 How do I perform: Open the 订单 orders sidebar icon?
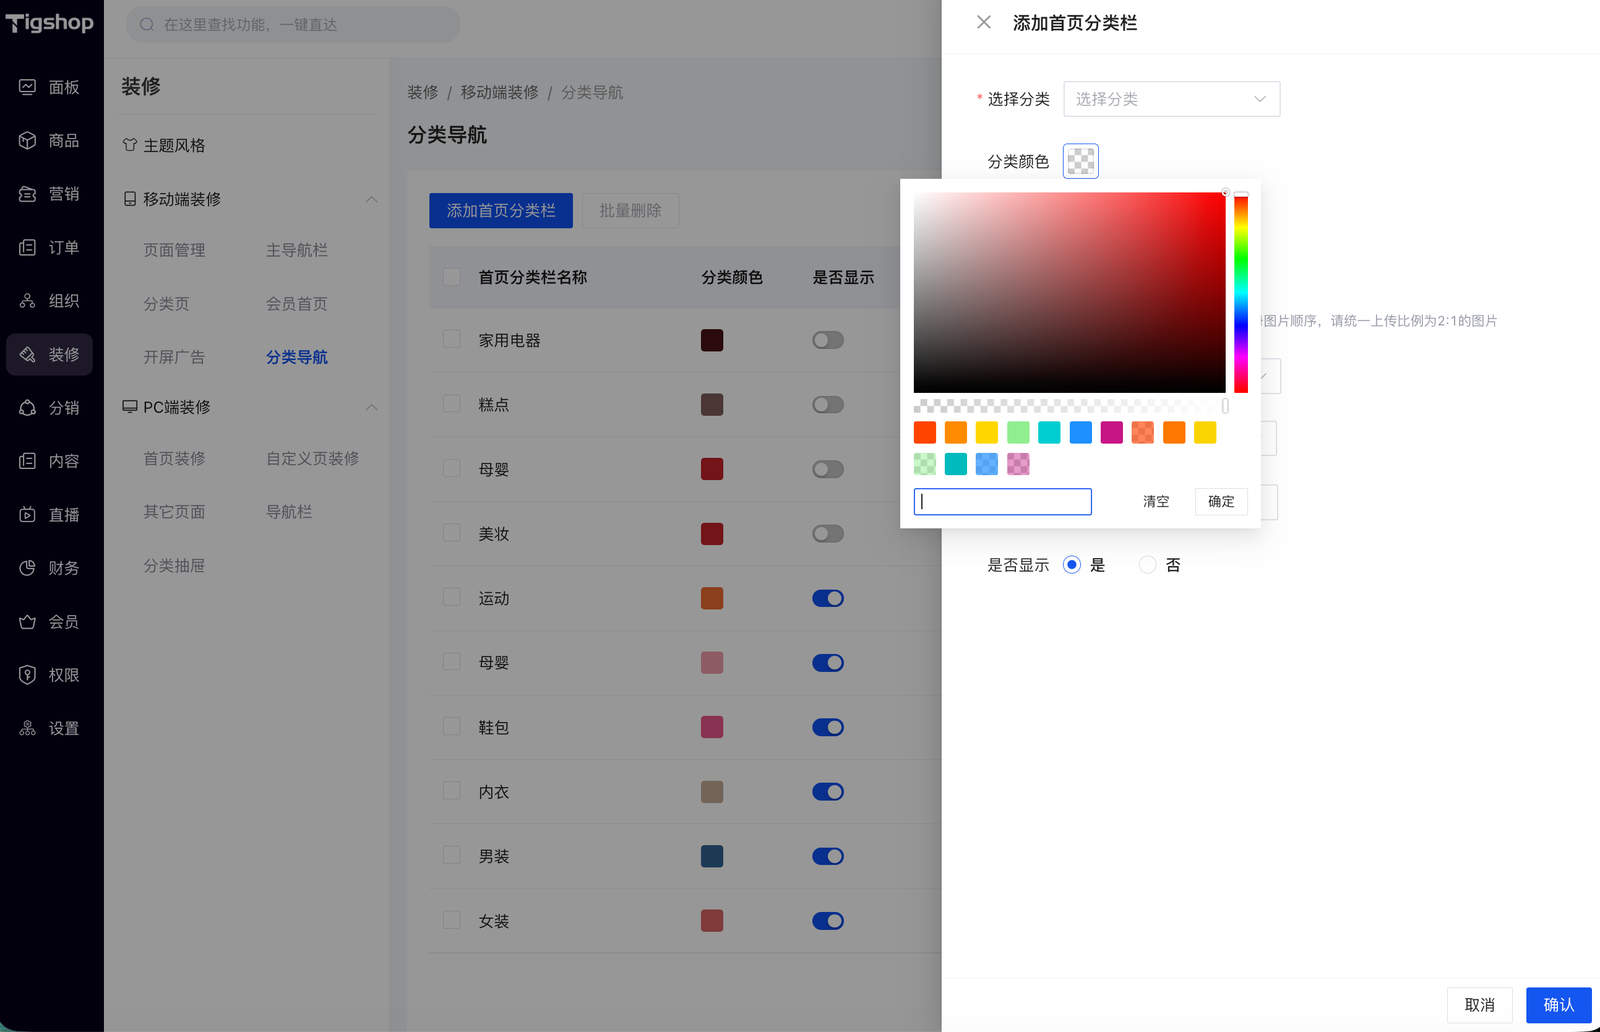(x=28, y=247)
